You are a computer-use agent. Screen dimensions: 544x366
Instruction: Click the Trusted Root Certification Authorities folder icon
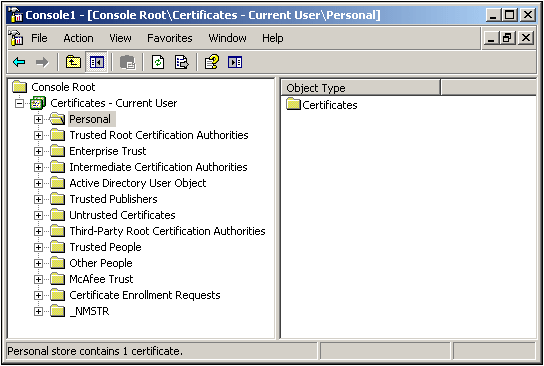tap(57, 135)
